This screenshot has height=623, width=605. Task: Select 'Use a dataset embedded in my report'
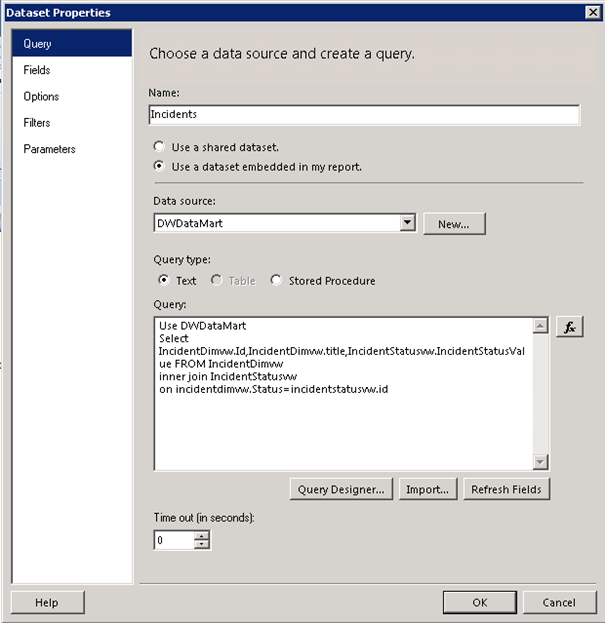click(160, 167)
